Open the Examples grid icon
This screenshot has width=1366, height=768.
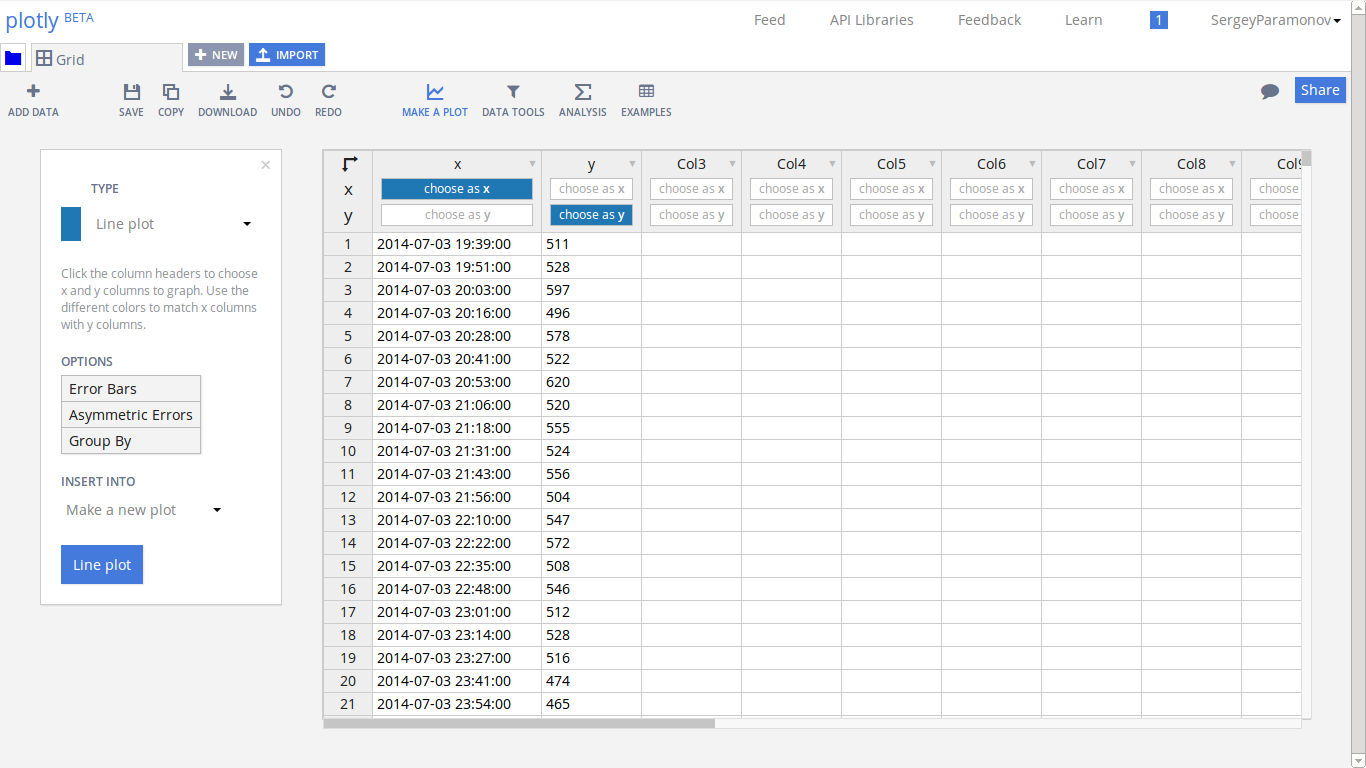(x=646, y=92)
